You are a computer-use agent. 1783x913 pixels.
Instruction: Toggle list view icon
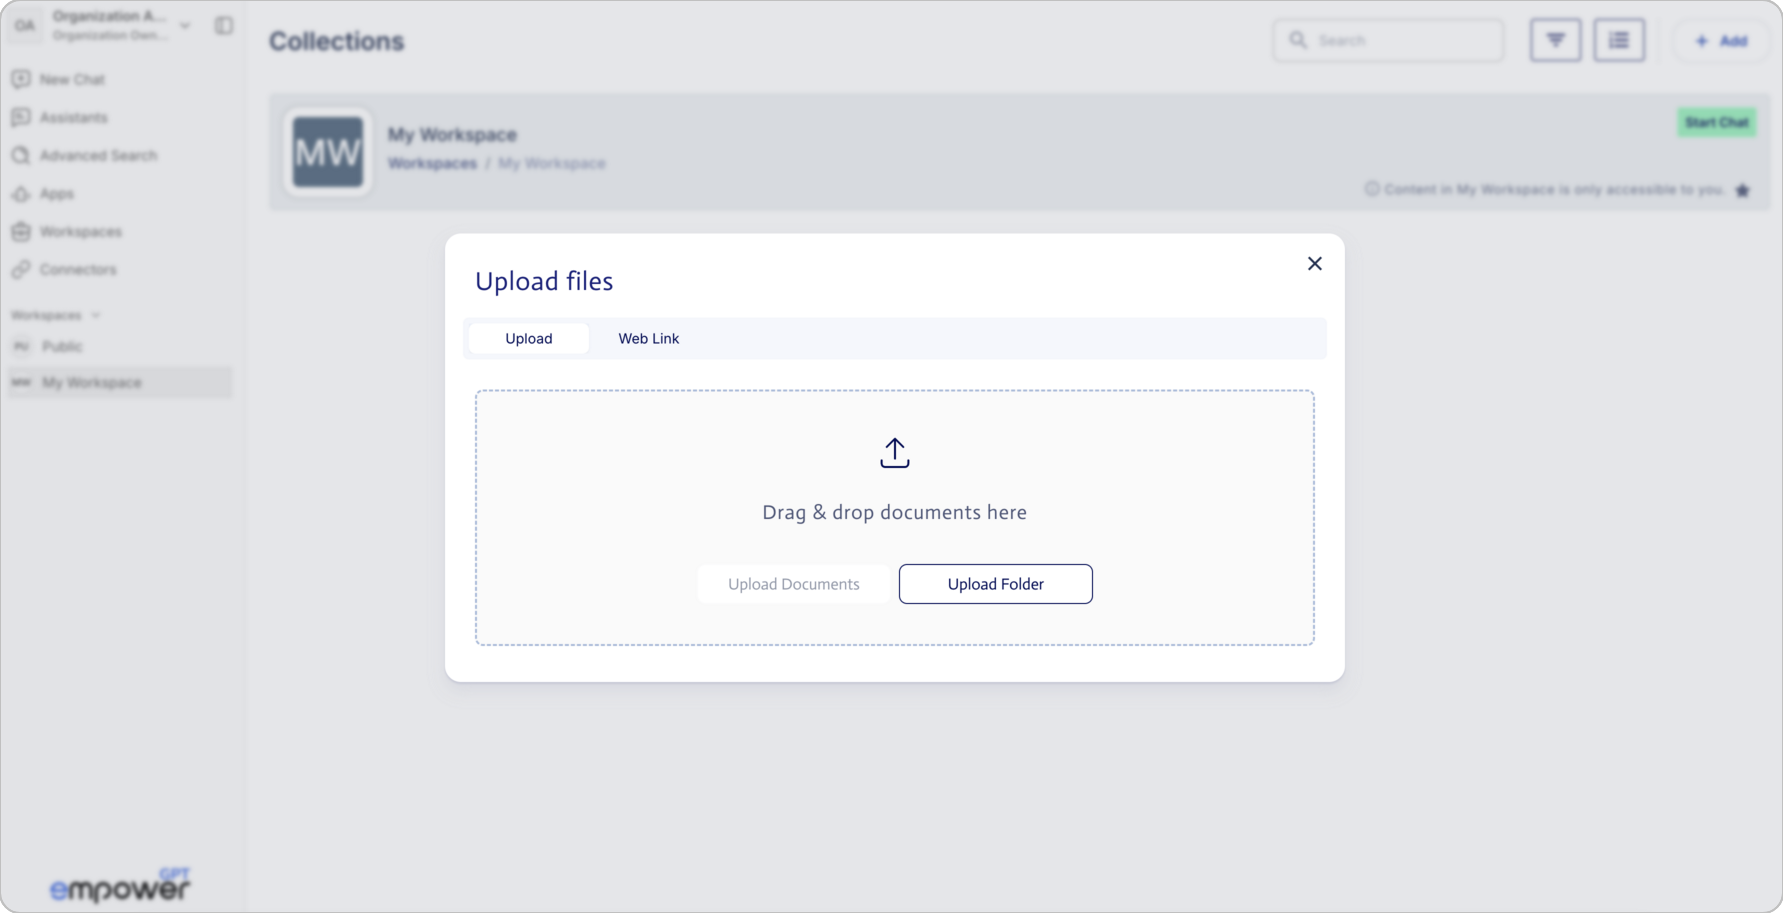[1618, 41]
